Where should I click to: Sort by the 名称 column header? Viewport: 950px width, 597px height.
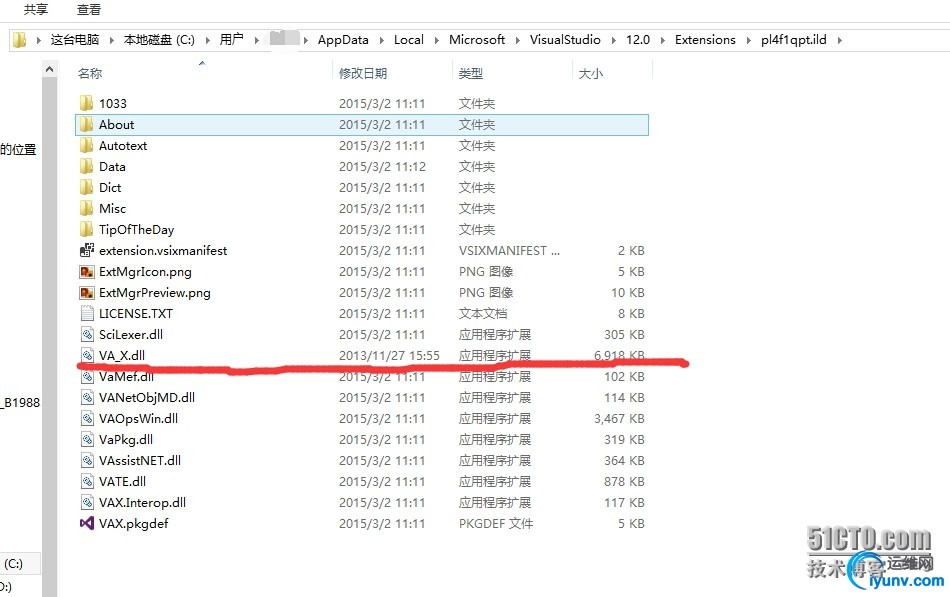[x=90, y=73]
